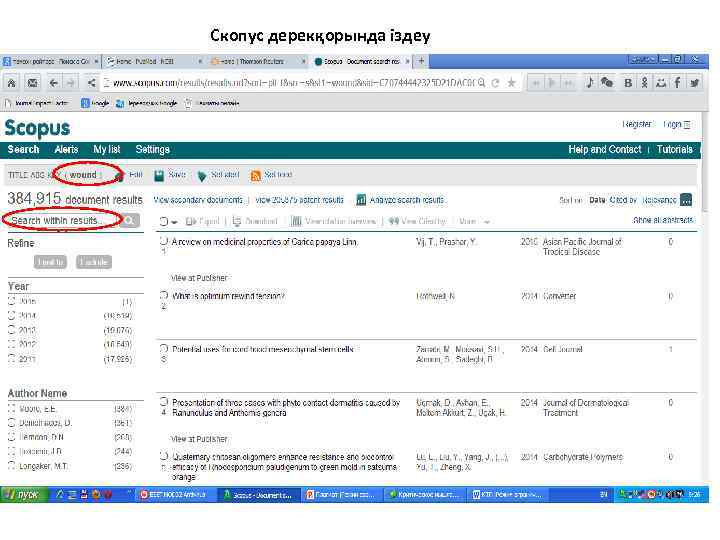Switch to the Thomson Reuters browser tab
Image resolution: width=720 pixels, height=540 pixels.
coord(258,61)
